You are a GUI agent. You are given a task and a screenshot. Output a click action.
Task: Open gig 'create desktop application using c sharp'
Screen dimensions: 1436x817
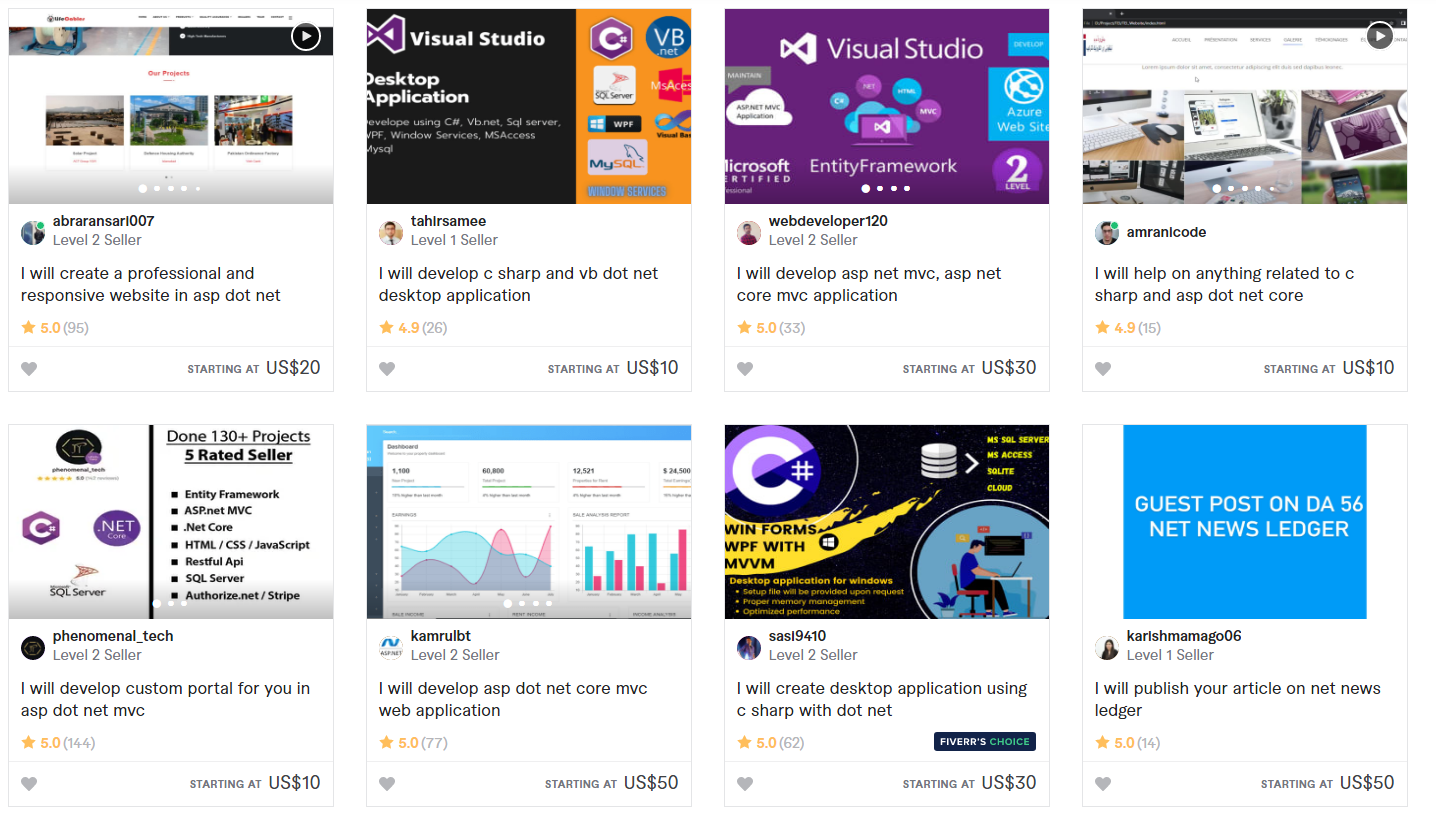click(882, 700)
